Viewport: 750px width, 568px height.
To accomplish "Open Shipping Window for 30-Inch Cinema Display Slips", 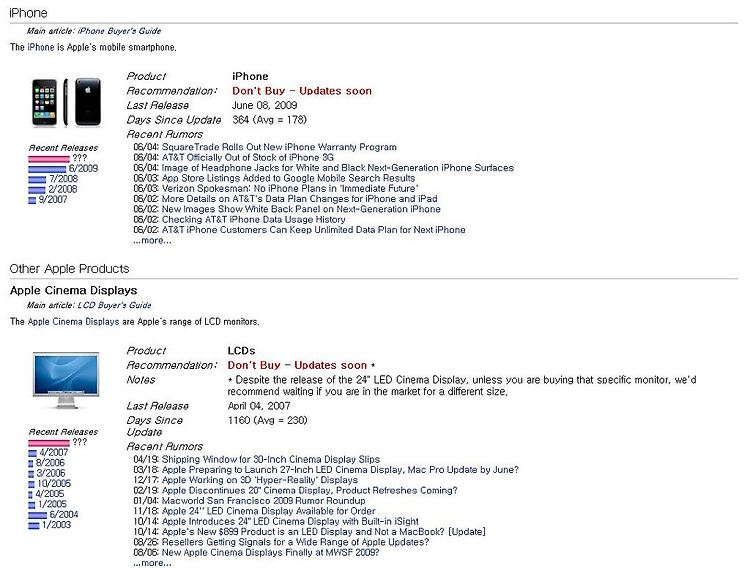I will (x=271, y=459).
